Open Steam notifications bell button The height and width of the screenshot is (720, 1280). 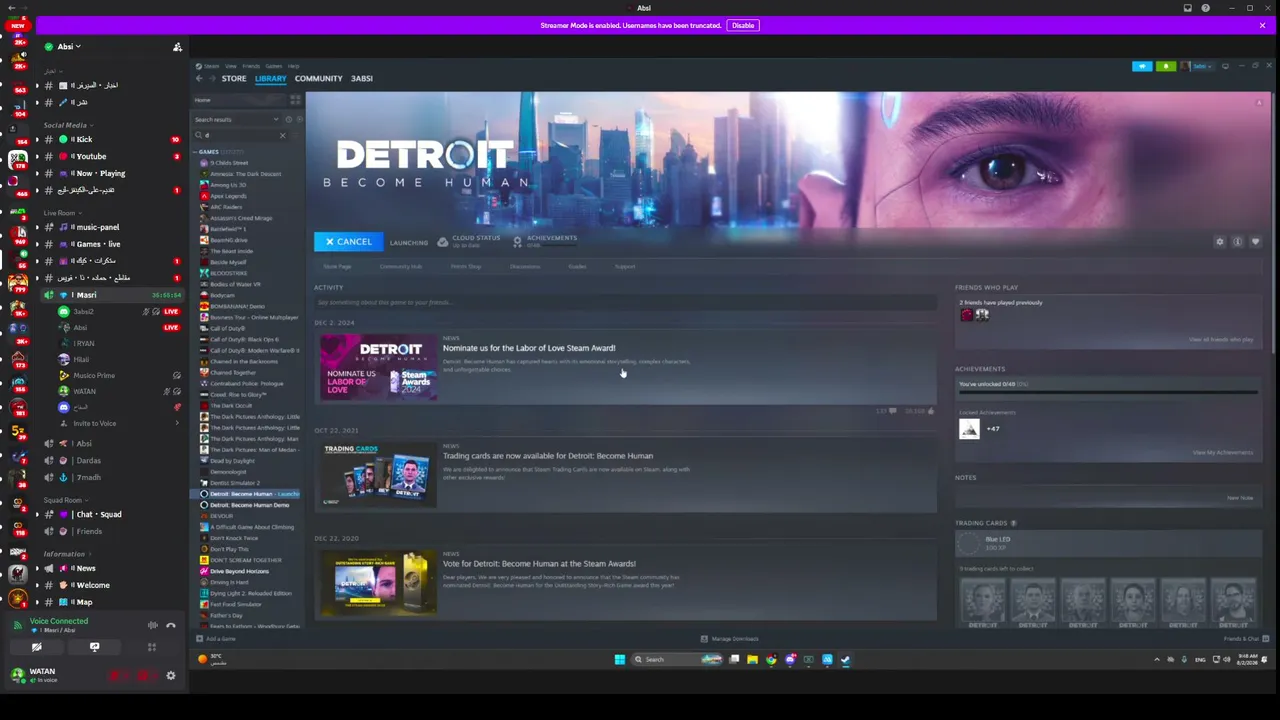(1165, 66)
